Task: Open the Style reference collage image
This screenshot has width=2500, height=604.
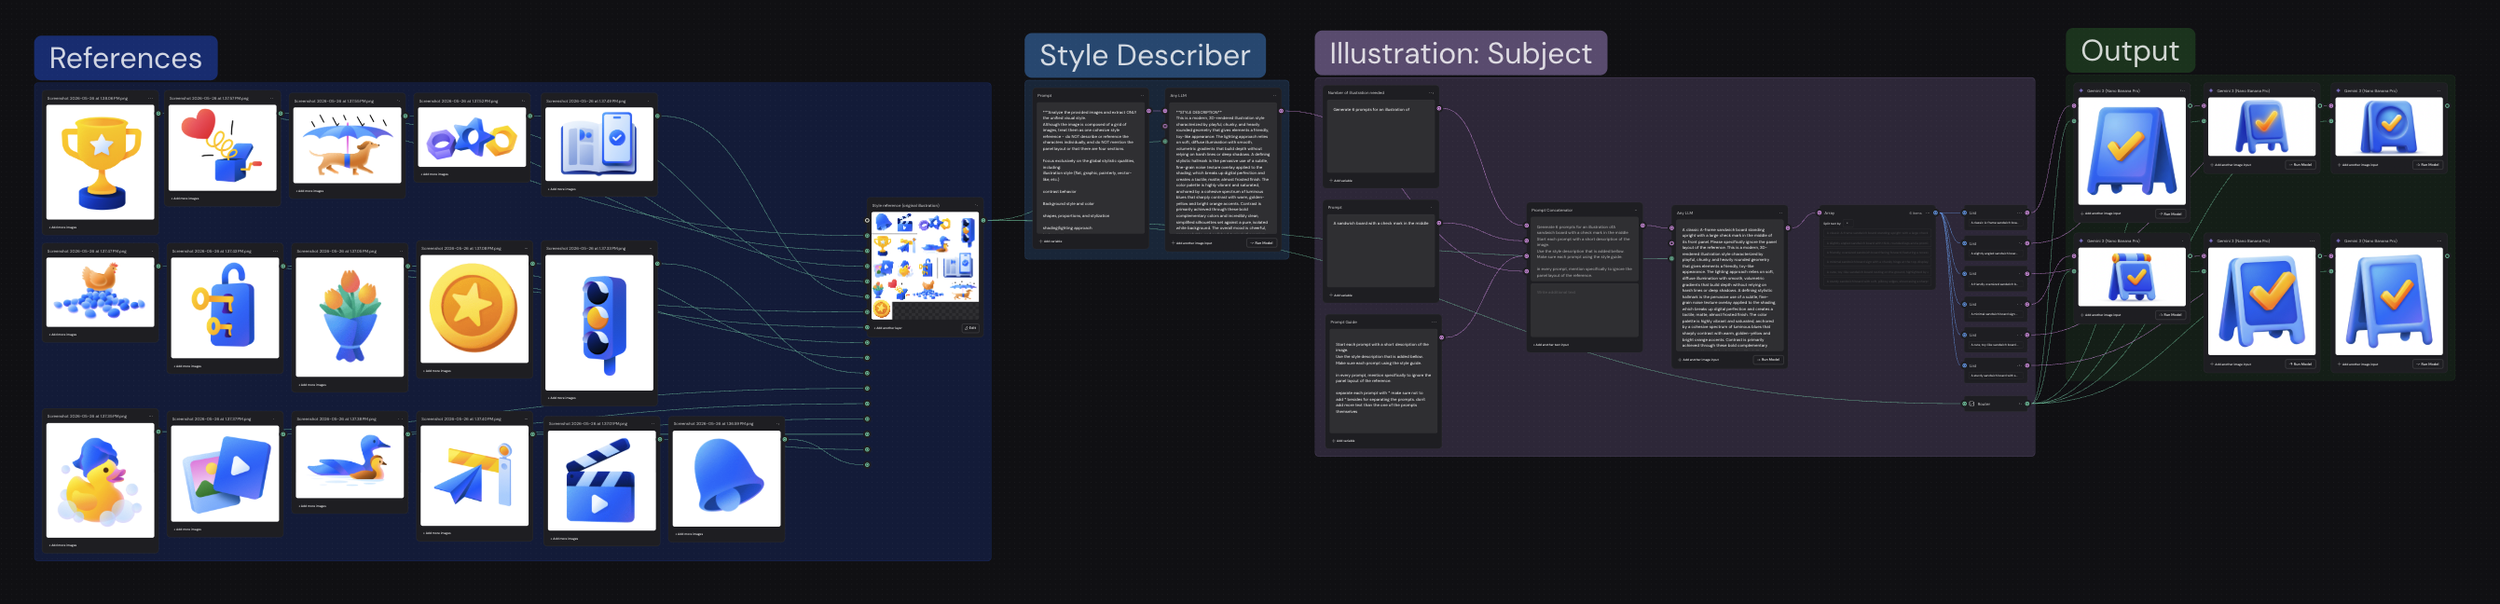Action: pos(924,266)
